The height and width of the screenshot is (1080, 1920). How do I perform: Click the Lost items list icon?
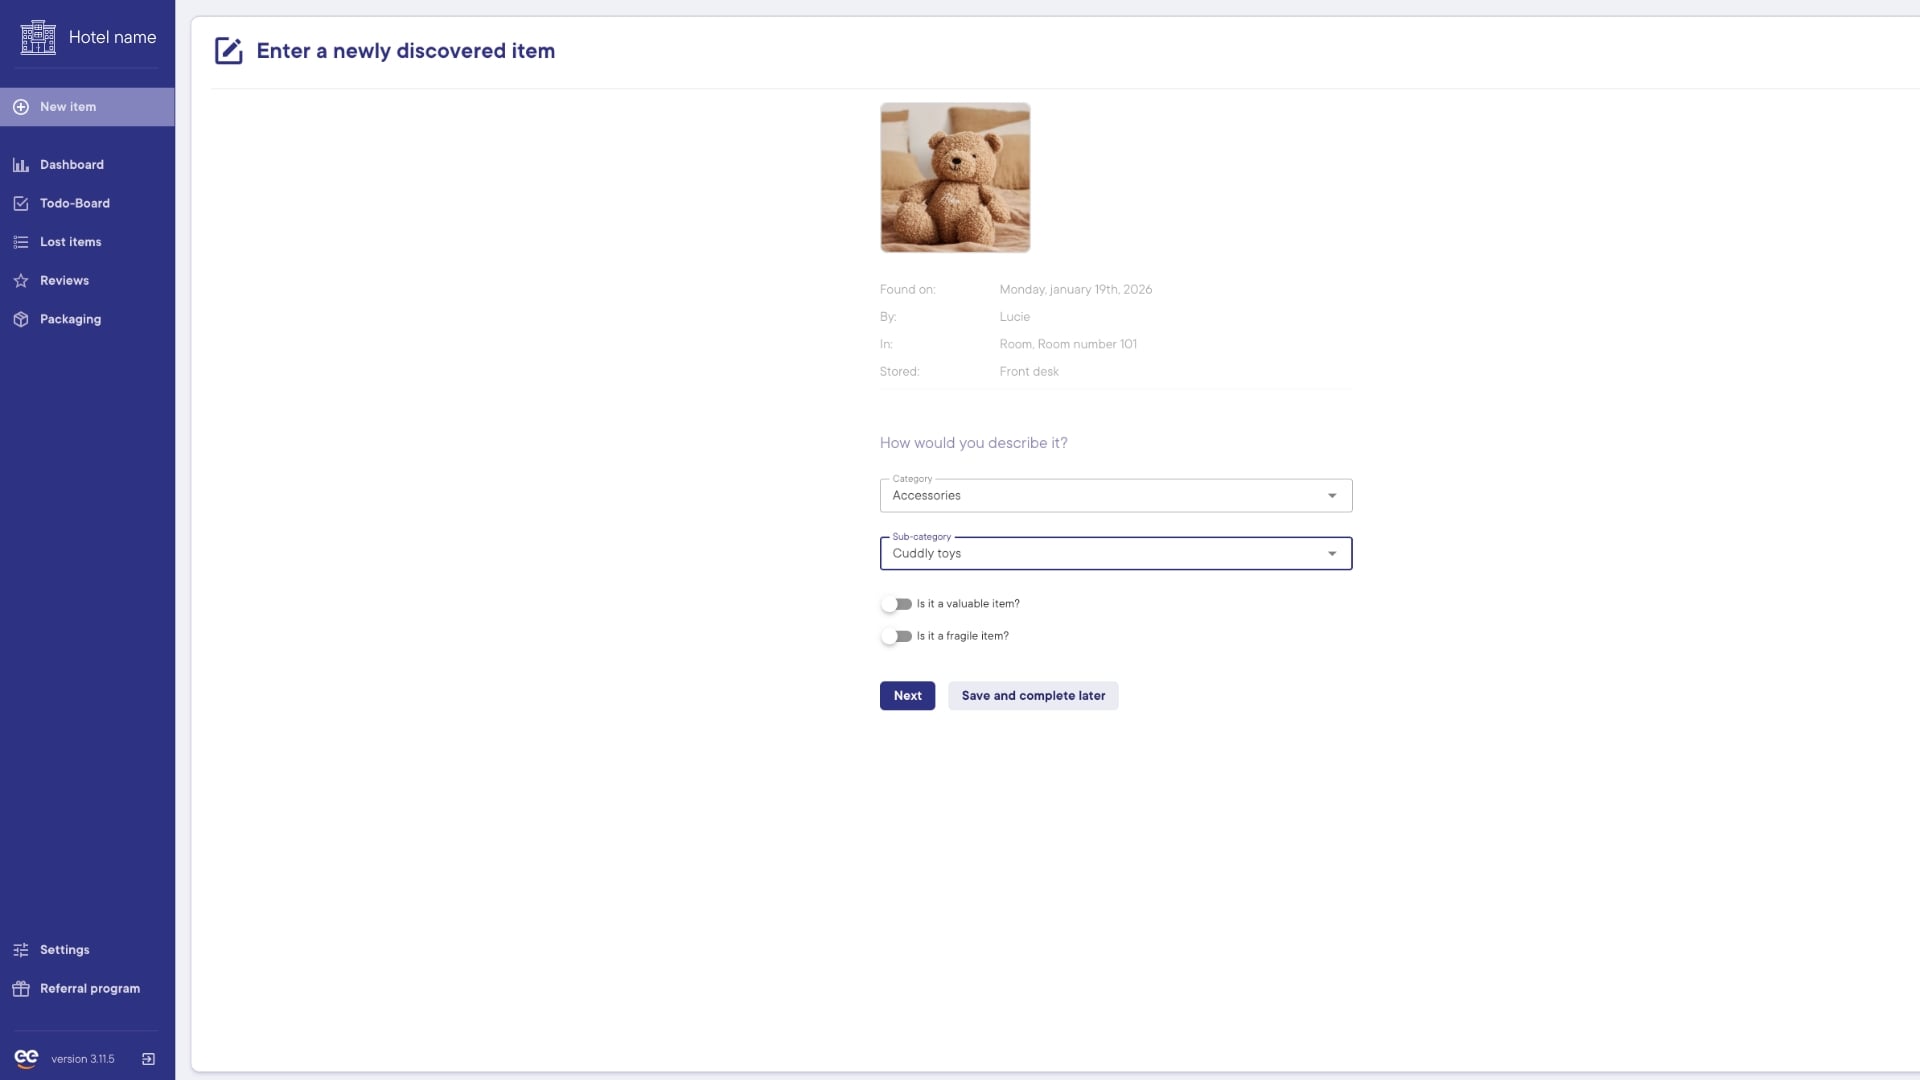21,242
